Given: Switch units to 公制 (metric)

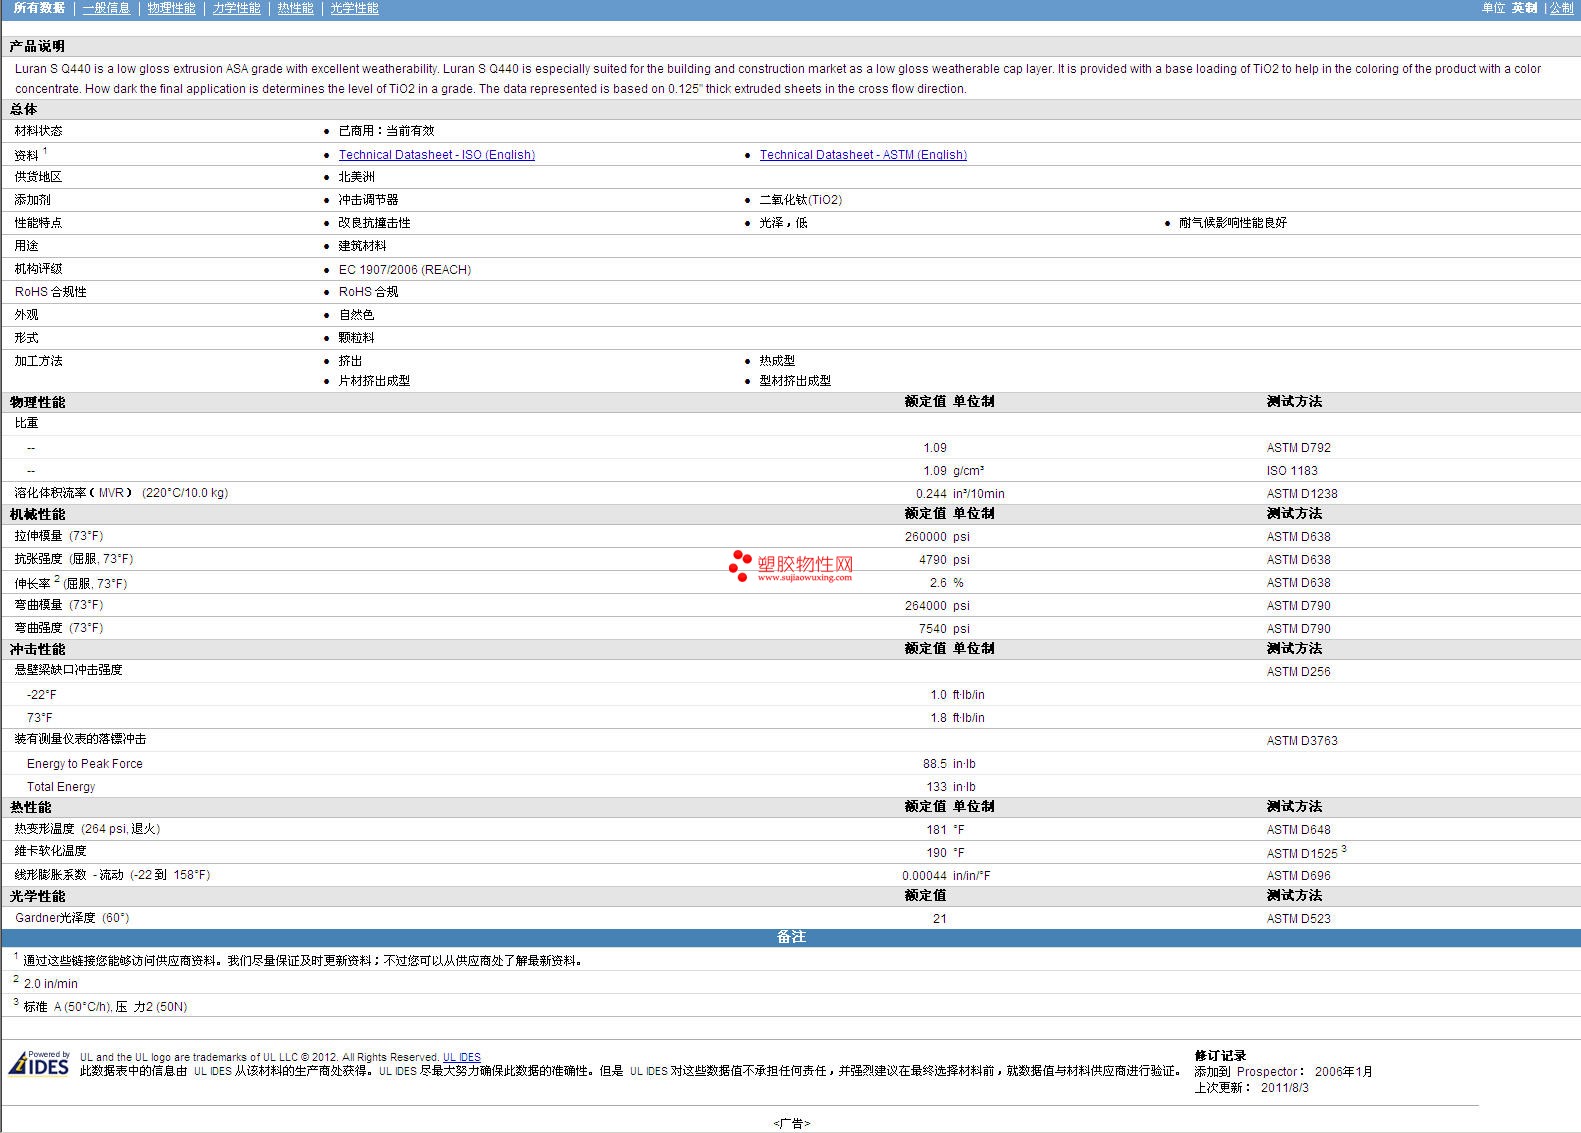Looking at the screenshot, I should (1561, 8).
